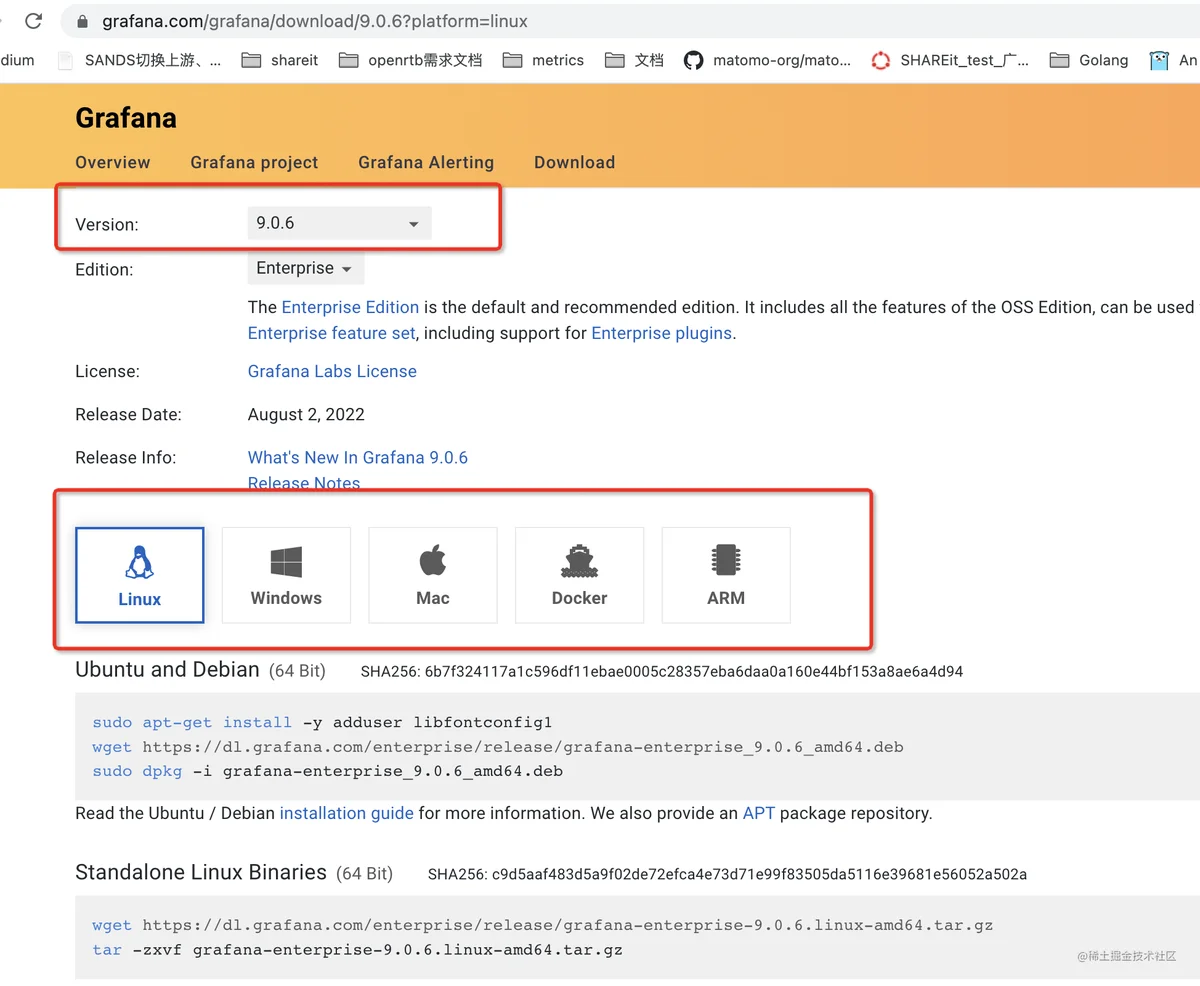Click the sudo dpkg -i command line
Viewport: 1200px width, 986px height.
[327, 771]
